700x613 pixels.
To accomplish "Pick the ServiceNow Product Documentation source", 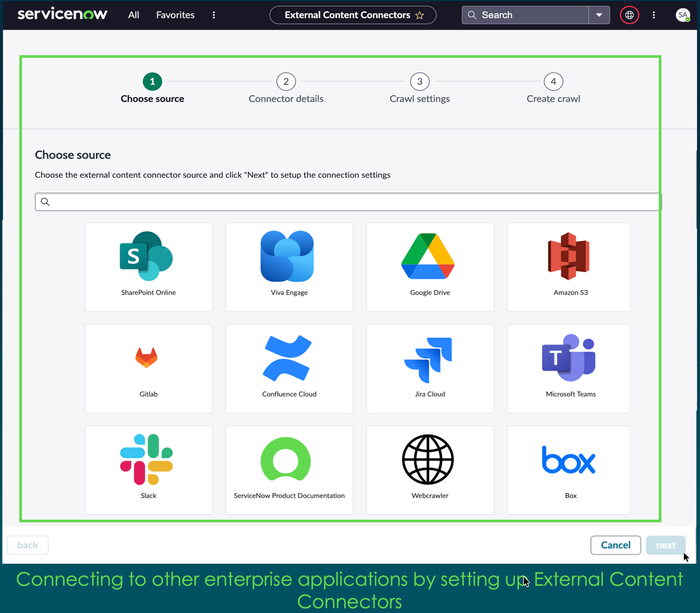I will click(x=289, y=470).
